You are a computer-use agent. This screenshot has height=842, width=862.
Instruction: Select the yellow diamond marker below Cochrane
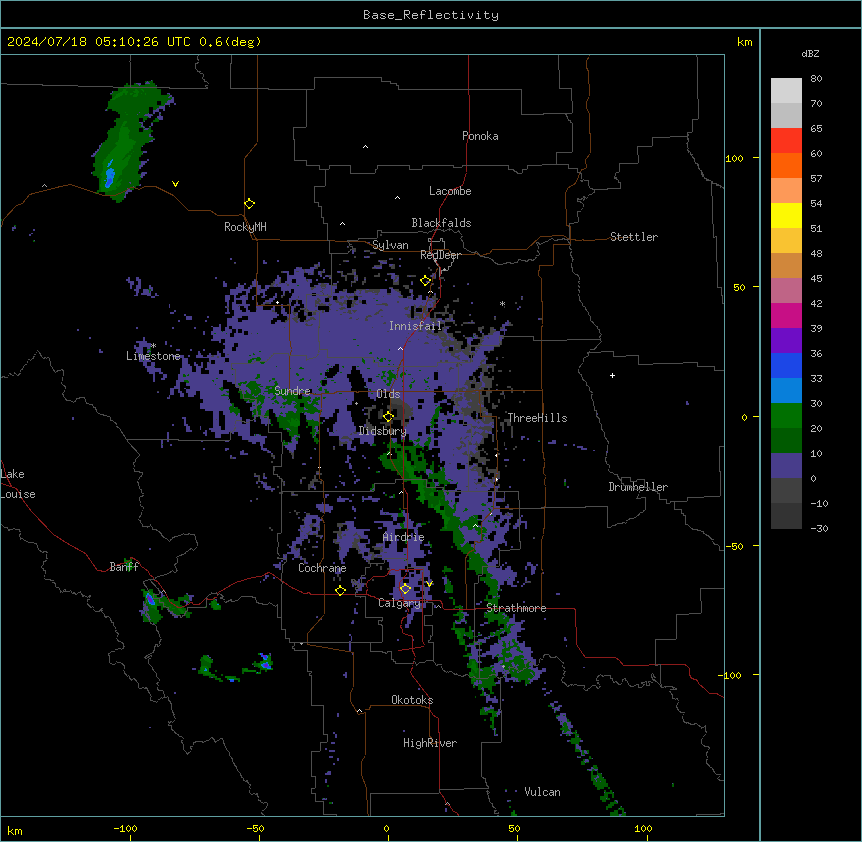(x=340, y=590)
